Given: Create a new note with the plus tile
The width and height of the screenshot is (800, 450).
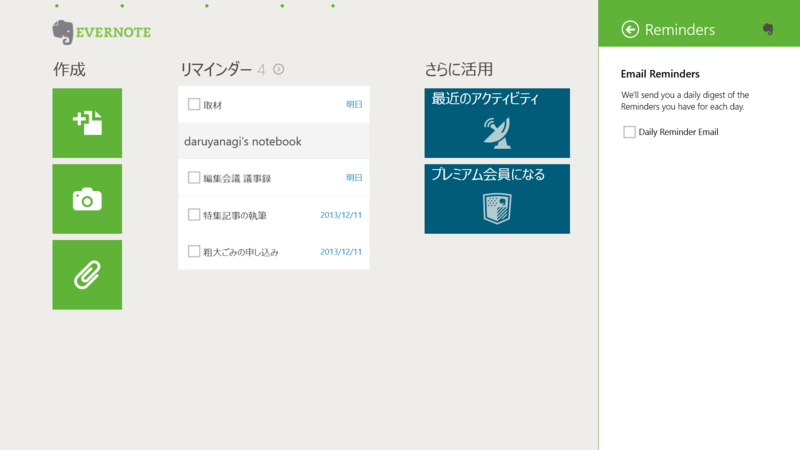Looking at the screenshot, I should click(x=87, y=123).
